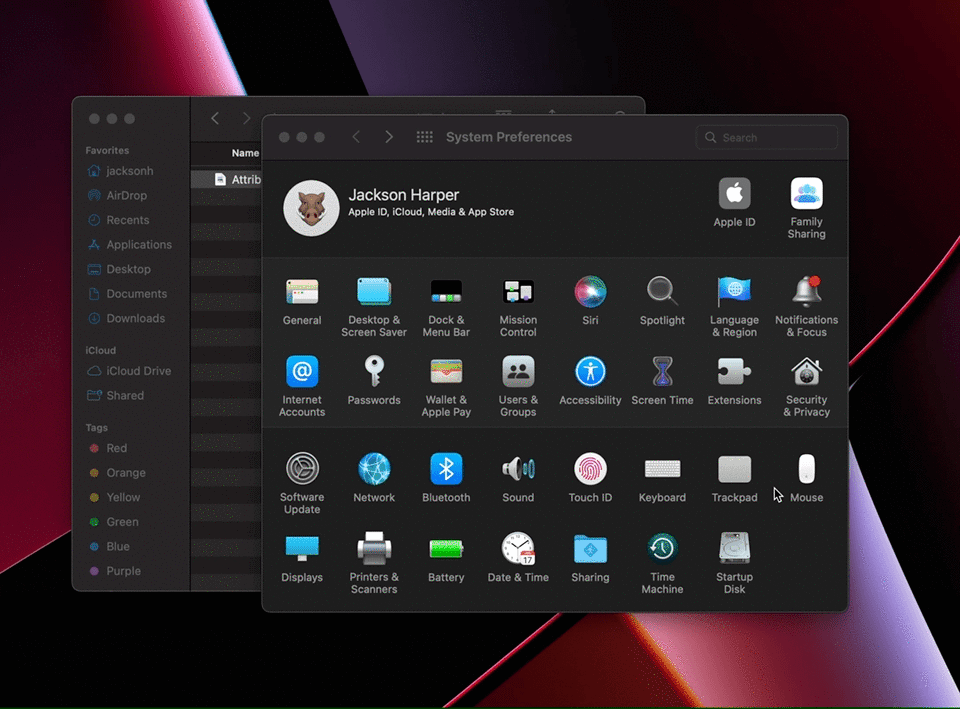Open Wallet & Apple Pay pane
The width and height of the screenshot is (960, 709).
click(446, 386)
